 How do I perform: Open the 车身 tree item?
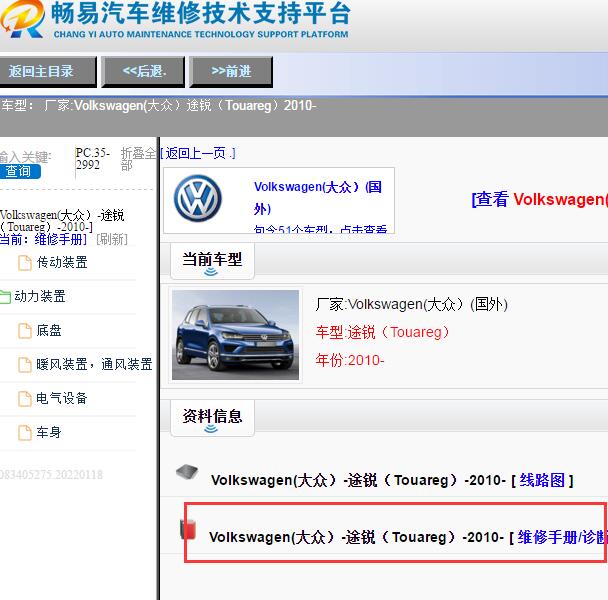[x=49, y=432]
